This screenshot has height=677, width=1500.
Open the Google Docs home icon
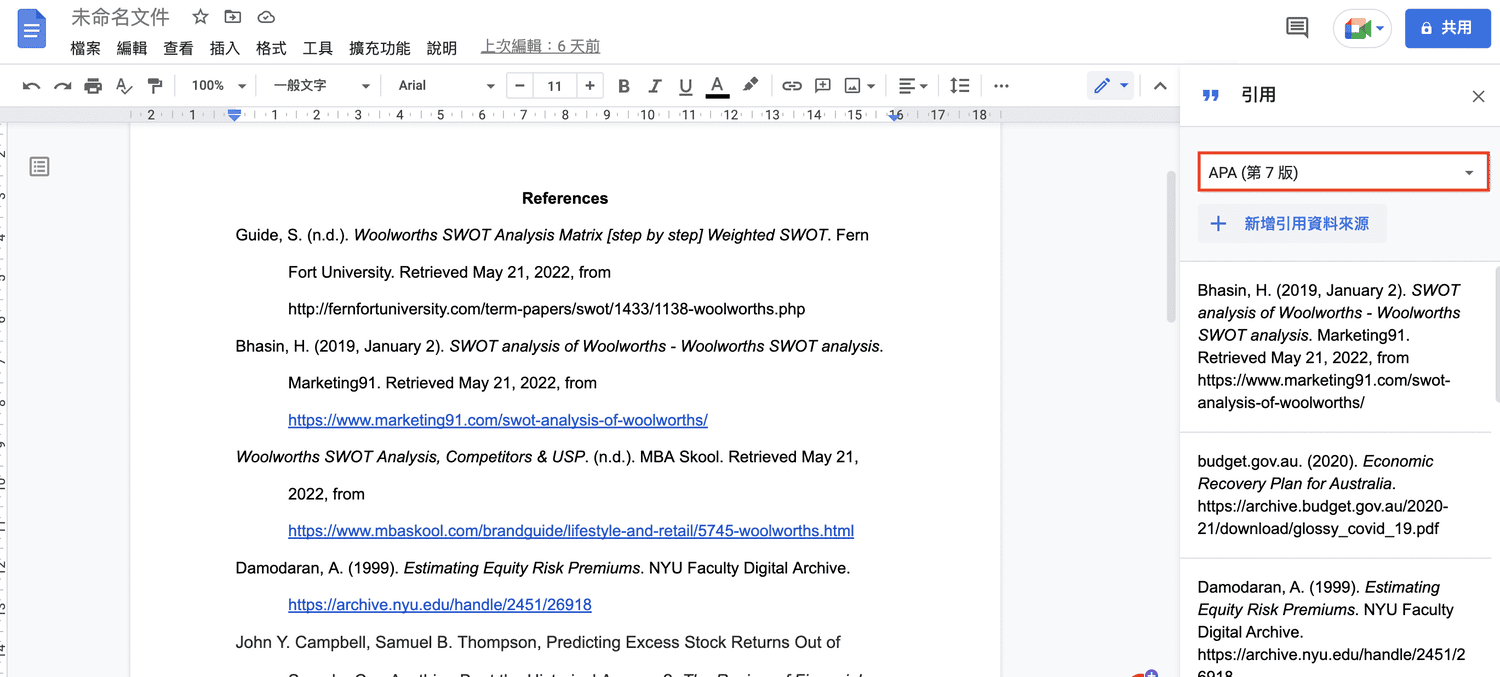point(32,30)
